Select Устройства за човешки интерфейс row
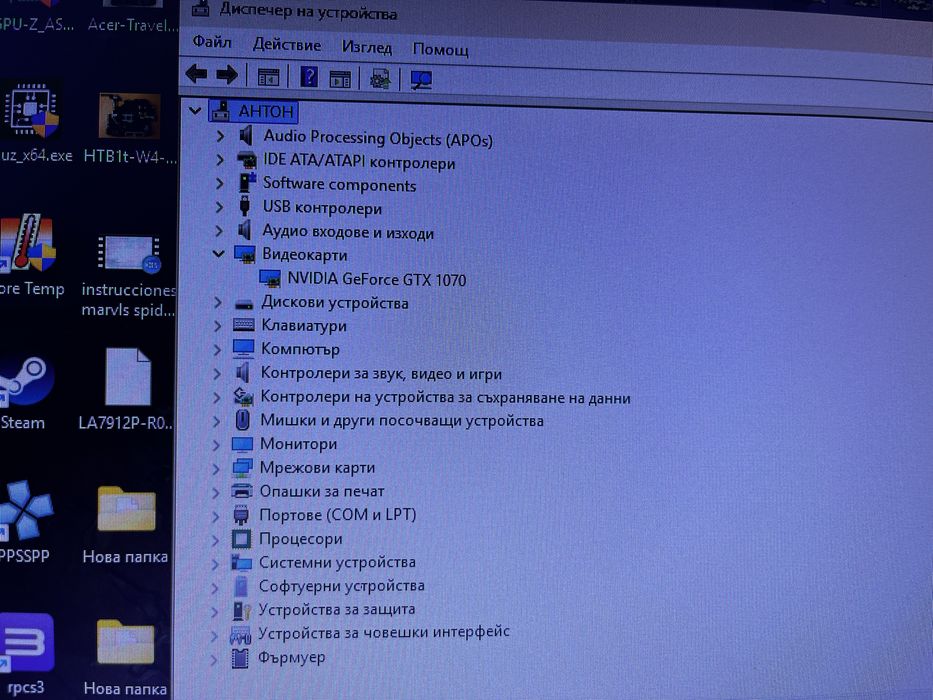The image size is (933, 700). (x=384, y=632)
